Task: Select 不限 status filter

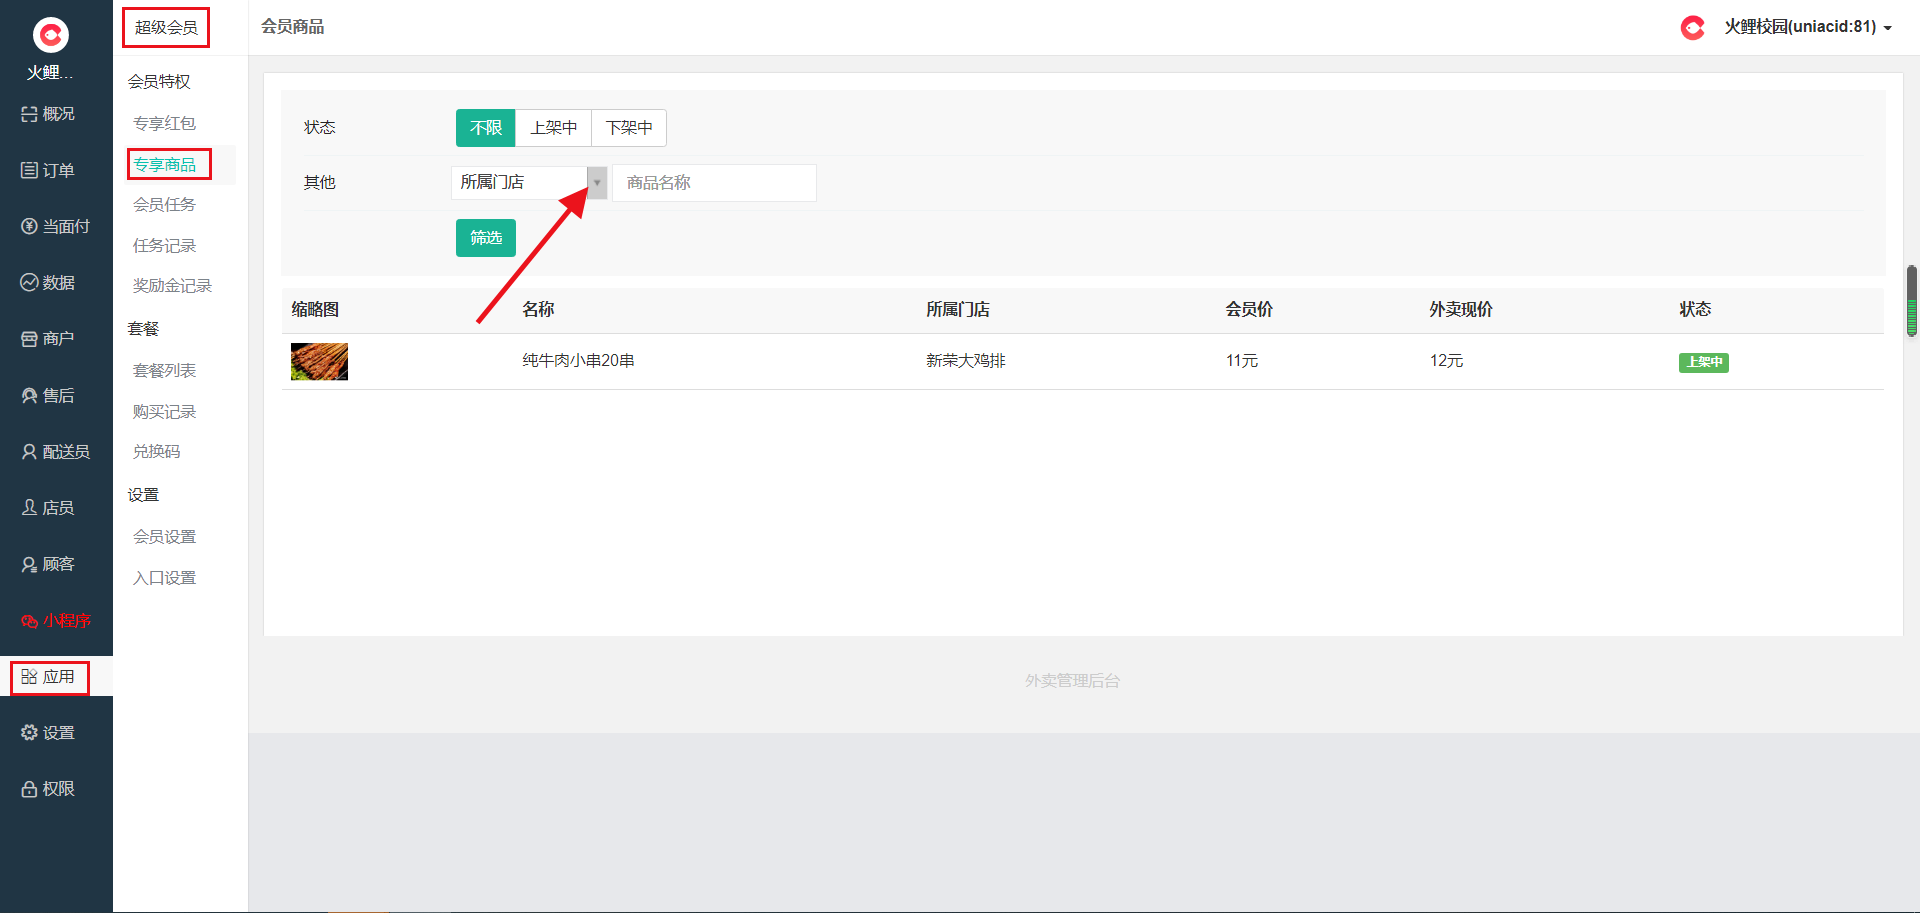Action: click(486, 128)
